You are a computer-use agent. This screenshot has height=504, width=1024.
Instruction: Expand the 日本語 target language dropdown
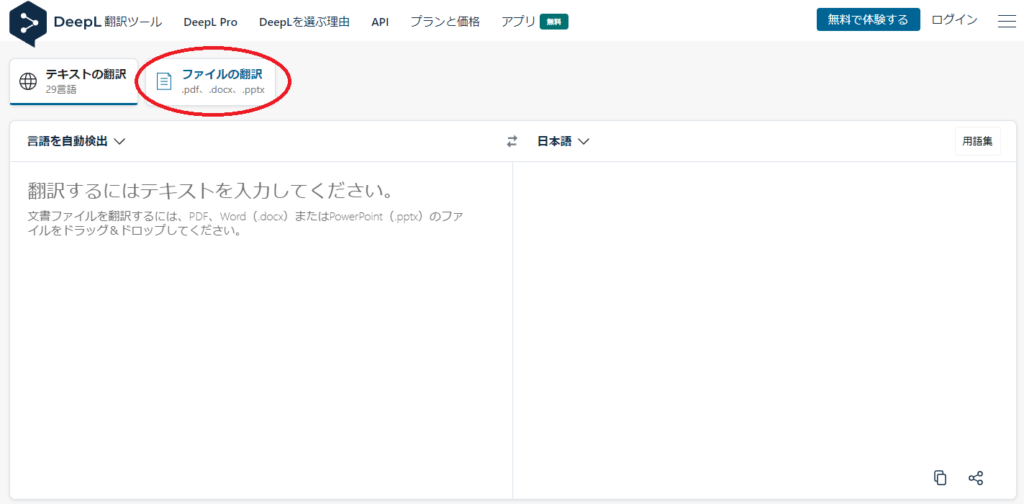[563, 141]
